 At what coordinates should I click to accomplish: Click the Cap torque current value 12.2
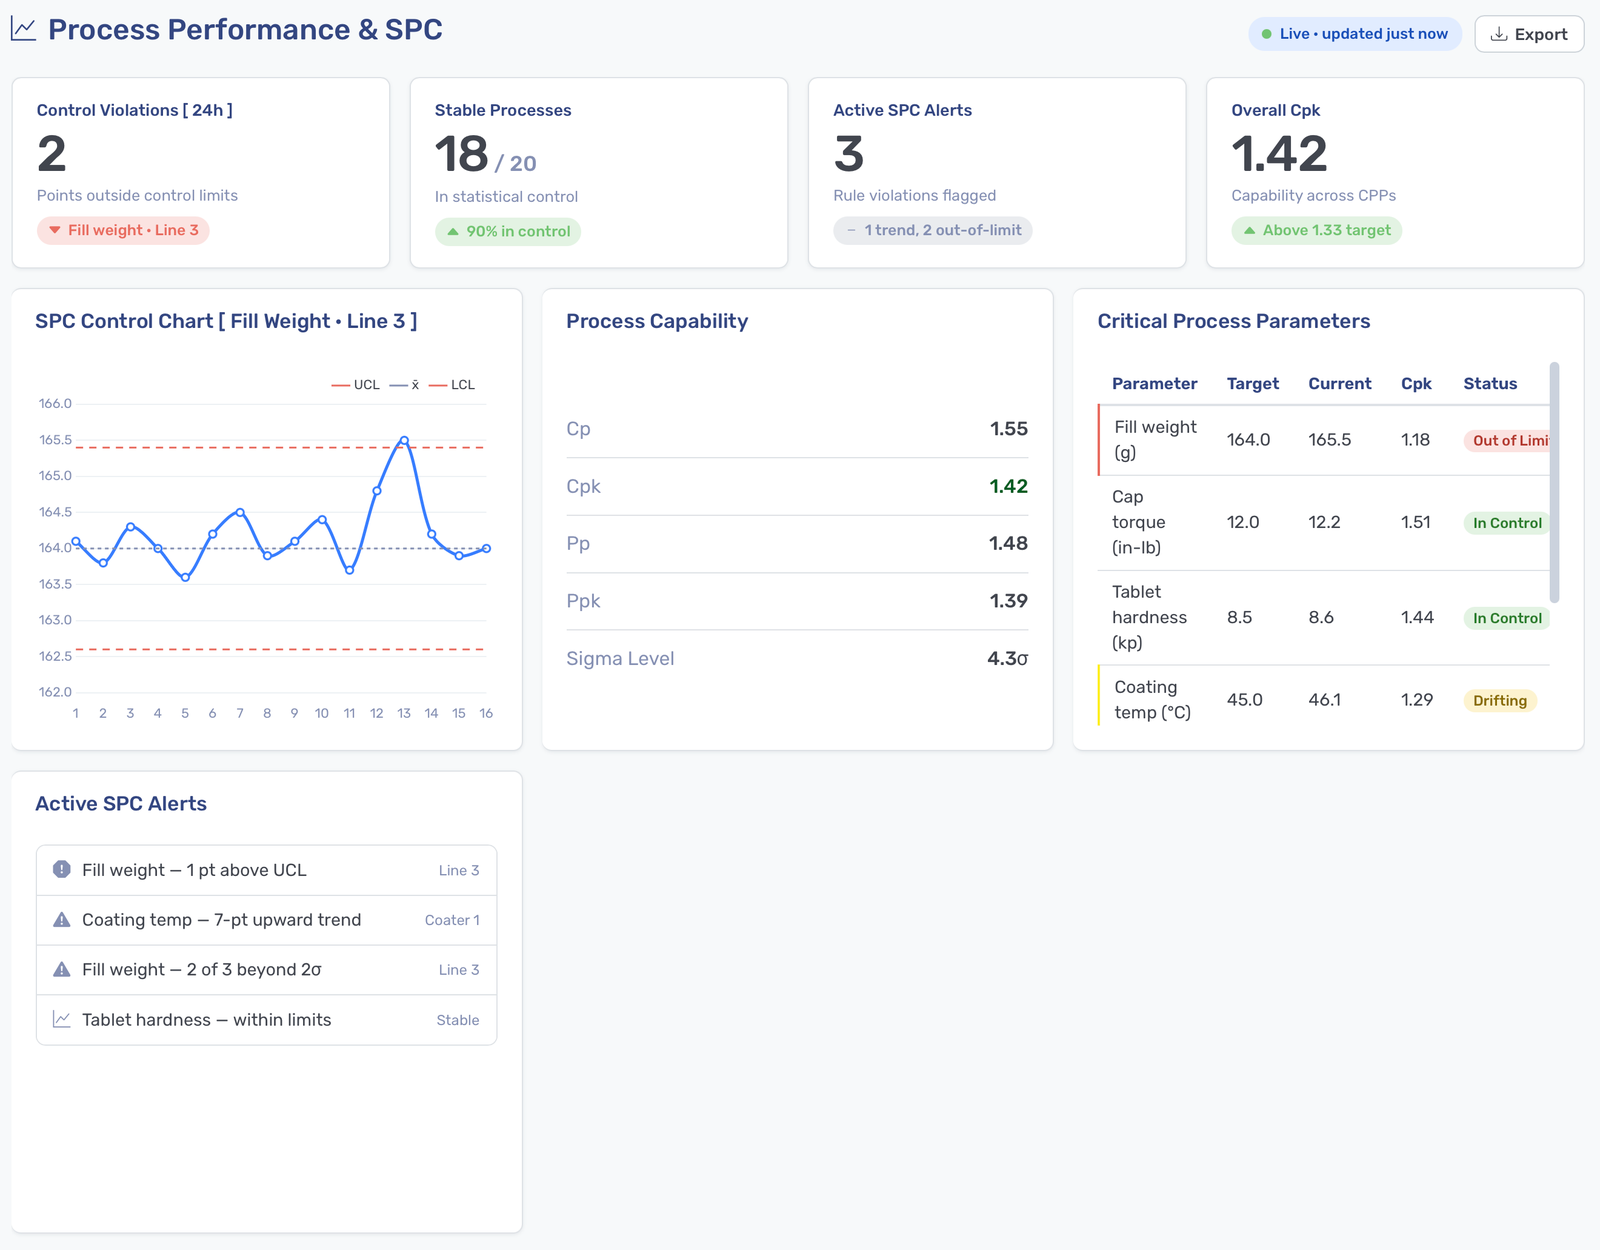tap(1324, 523)
